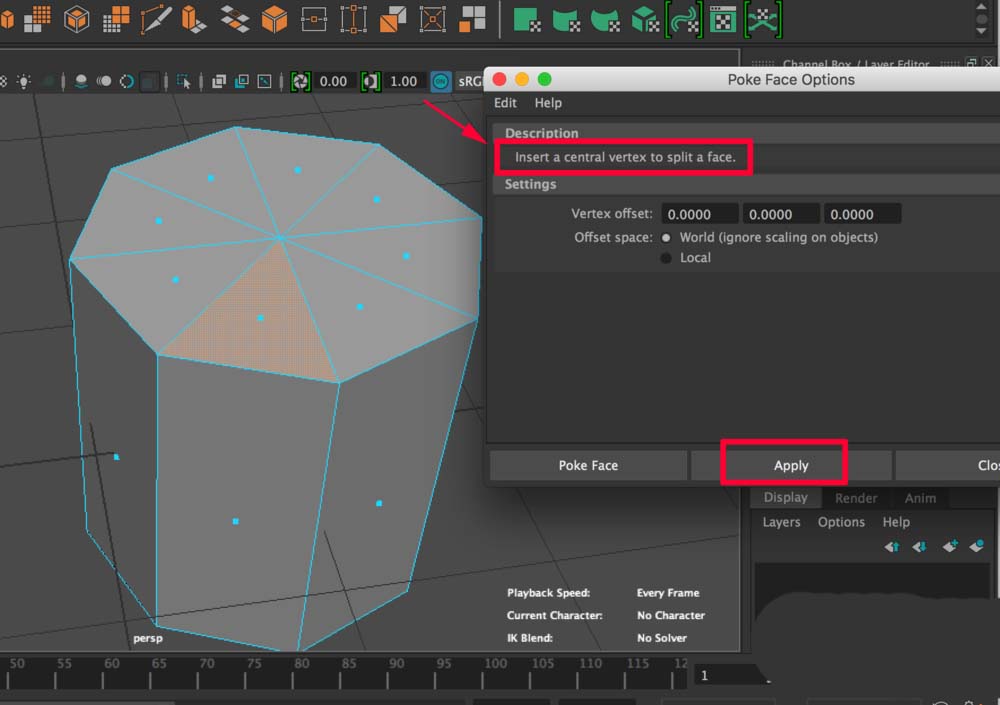The height and width of the screenshot is (705, 1000).
Task: Switch to the Render layer tab
Action: click(x=856, y=498)
